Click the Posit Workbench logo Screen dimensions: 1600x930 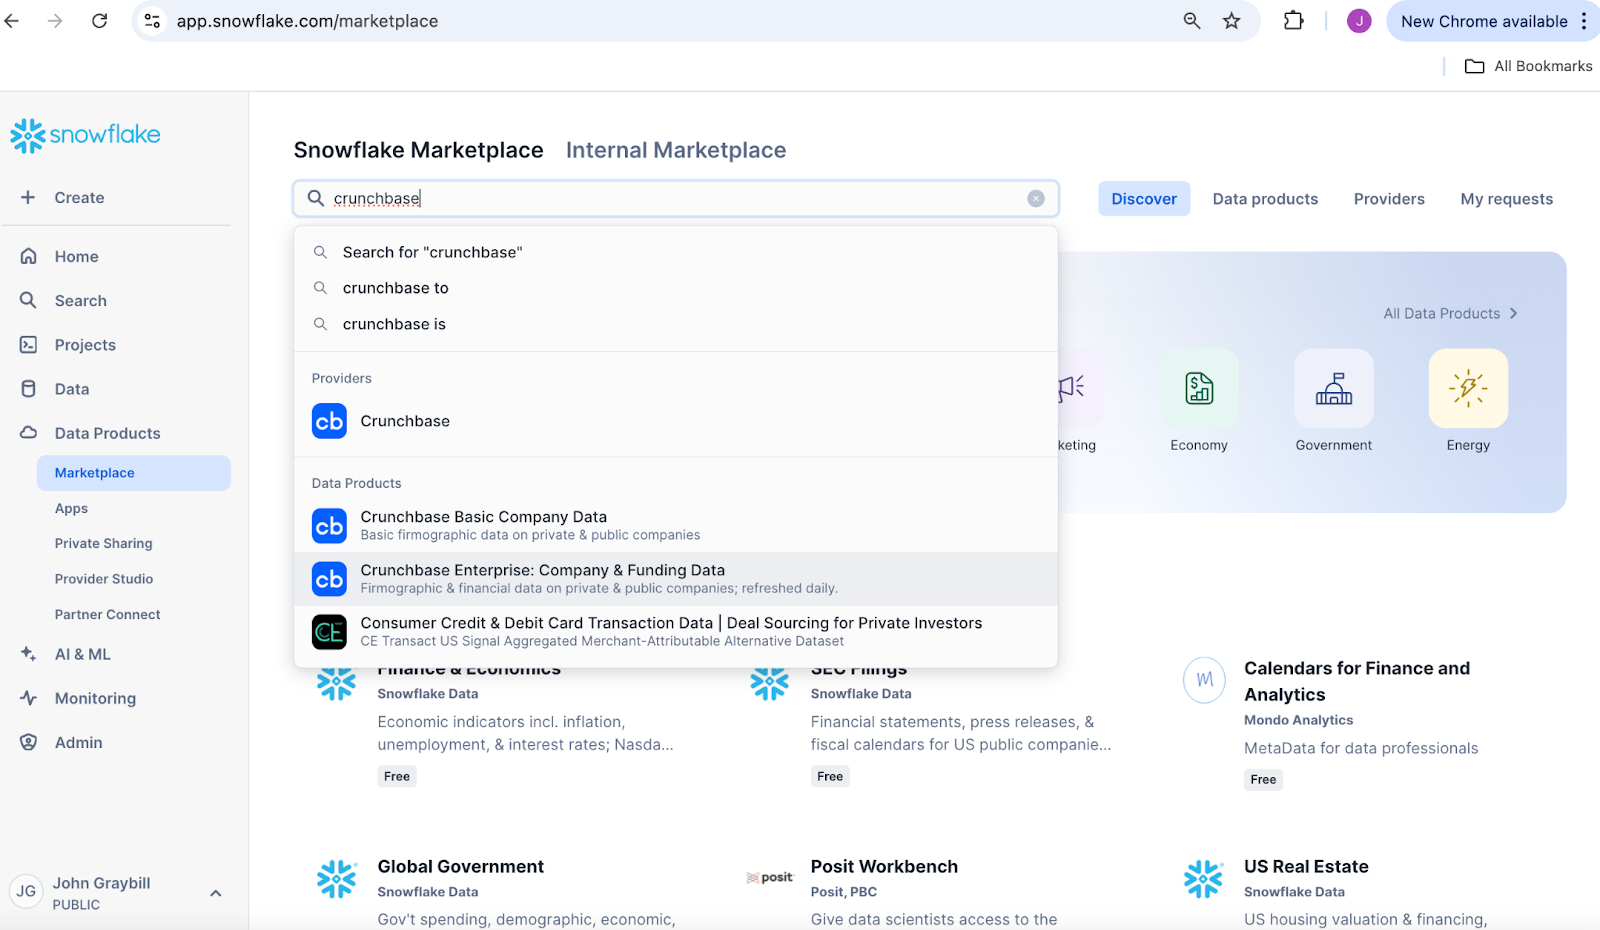click(769, 877)
